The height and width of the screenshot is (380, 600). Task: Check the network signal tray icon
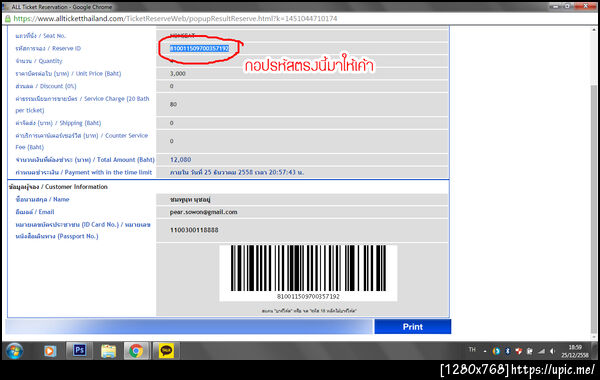pos(541,351)
